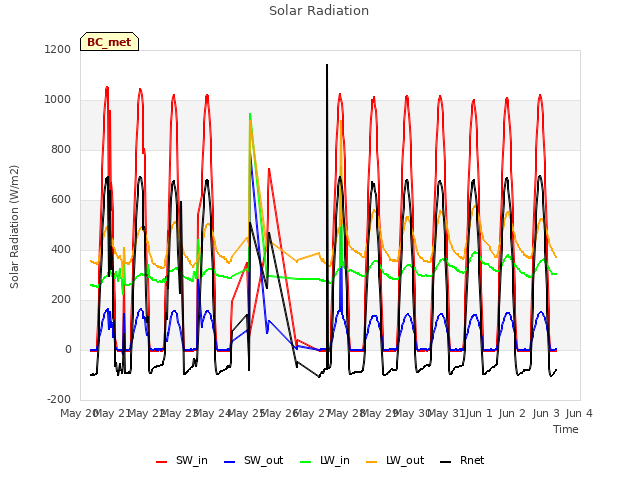Click the Jun 1 x-axis date label
This screenshot has height=480, width=640.
click(x=479, y=413)
